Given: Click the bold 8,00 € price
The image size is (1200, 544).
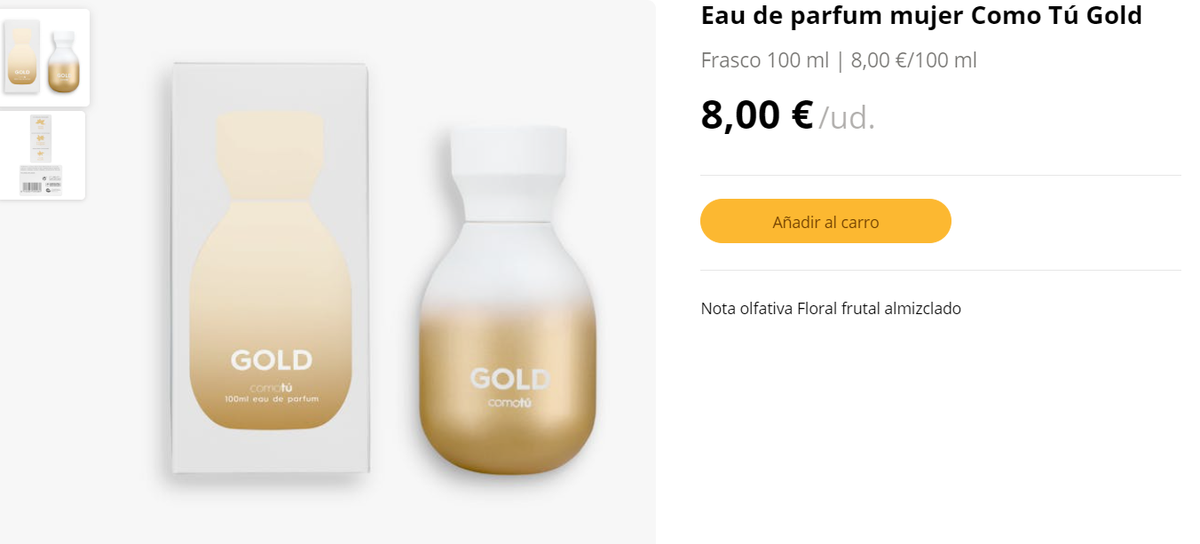Looking at the screenshot, I should pyautogui.click(x=756, y=115).
